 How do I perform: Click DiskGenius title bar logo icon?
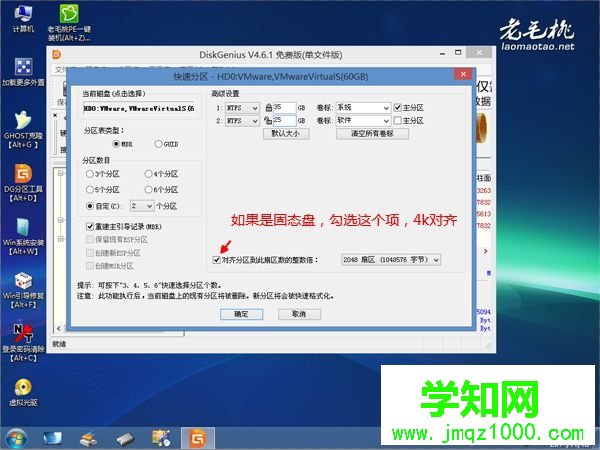(57, 54)
